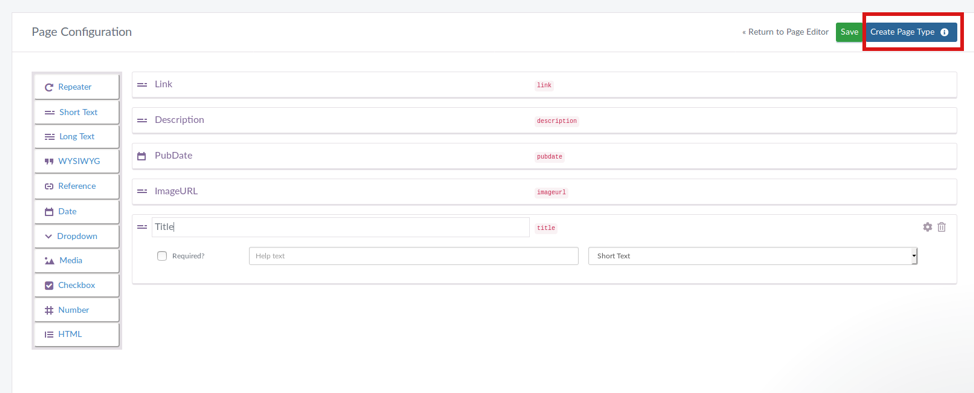Follow the Return to Page Editor link
974x393 pixels.
click(785, 32)
